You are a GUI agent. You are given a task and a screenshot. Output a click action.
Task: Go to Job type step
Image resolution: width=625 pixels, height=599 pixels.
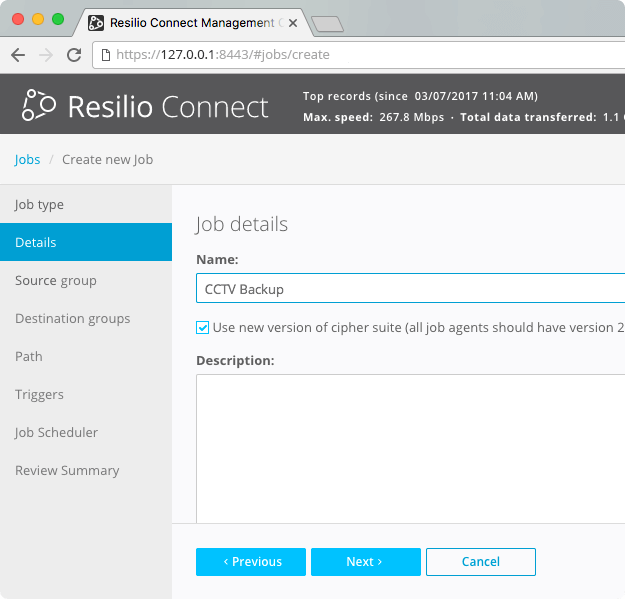tap(86, 204)
